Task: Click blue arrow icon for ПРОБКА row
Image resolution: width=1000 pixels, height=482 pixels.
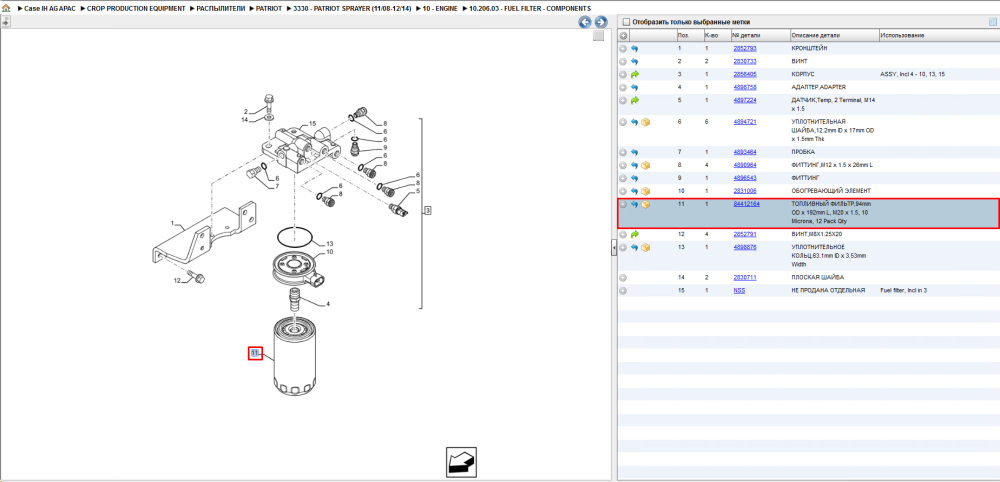Action: tap(634, 152)
